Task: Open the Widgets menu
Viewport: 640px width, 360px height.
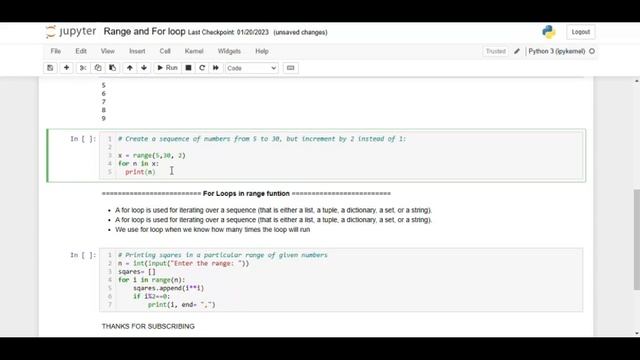Action: [x=229, y=51]
